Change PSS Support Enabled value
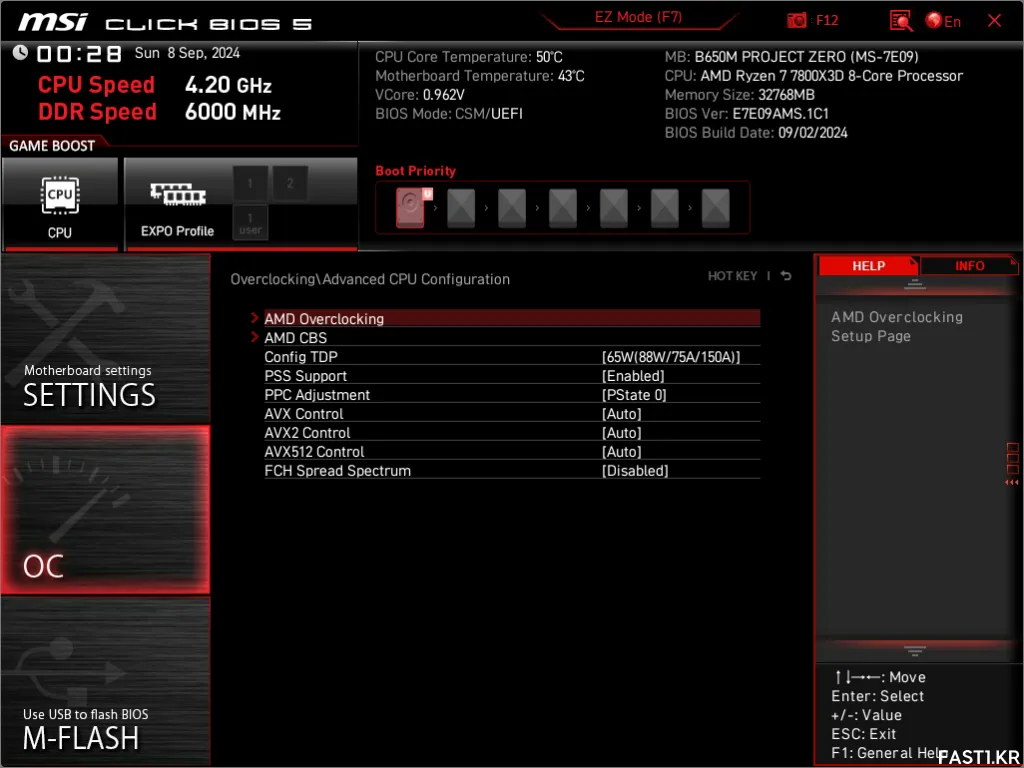 (x=633, y=376)
